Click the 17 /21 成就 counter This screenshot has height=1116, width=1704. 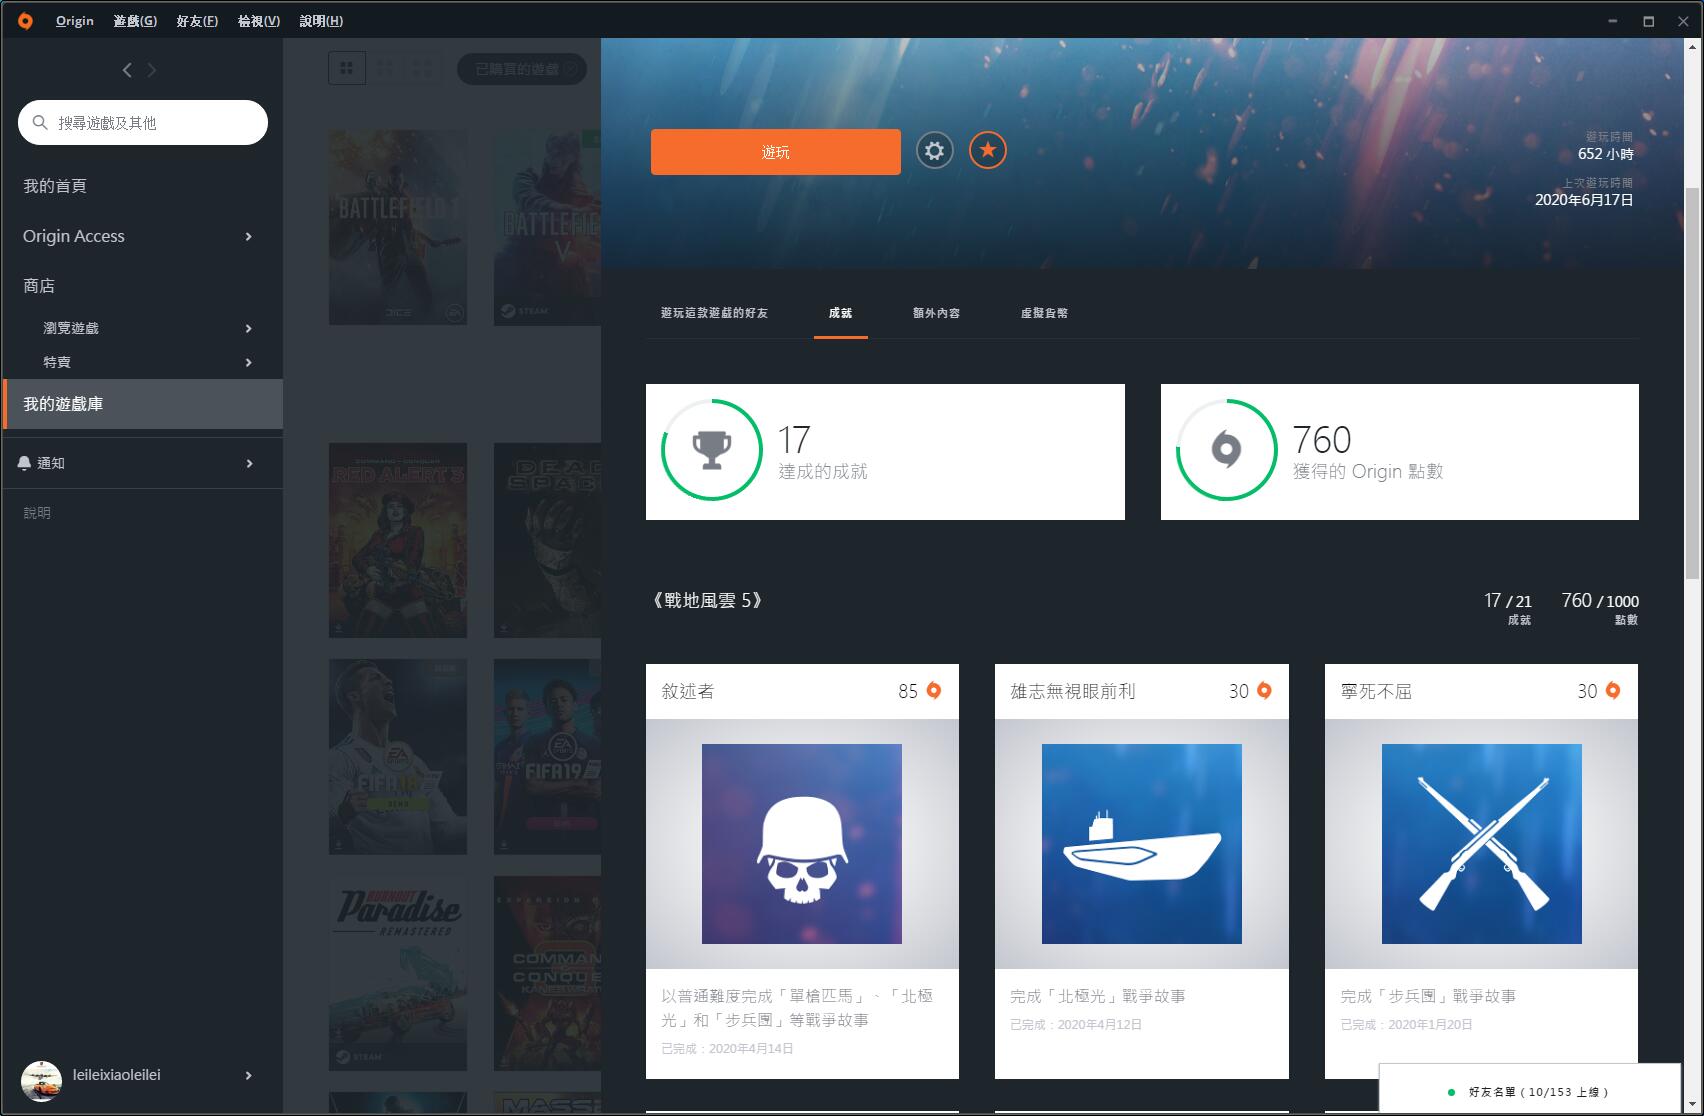point(1508,607)
